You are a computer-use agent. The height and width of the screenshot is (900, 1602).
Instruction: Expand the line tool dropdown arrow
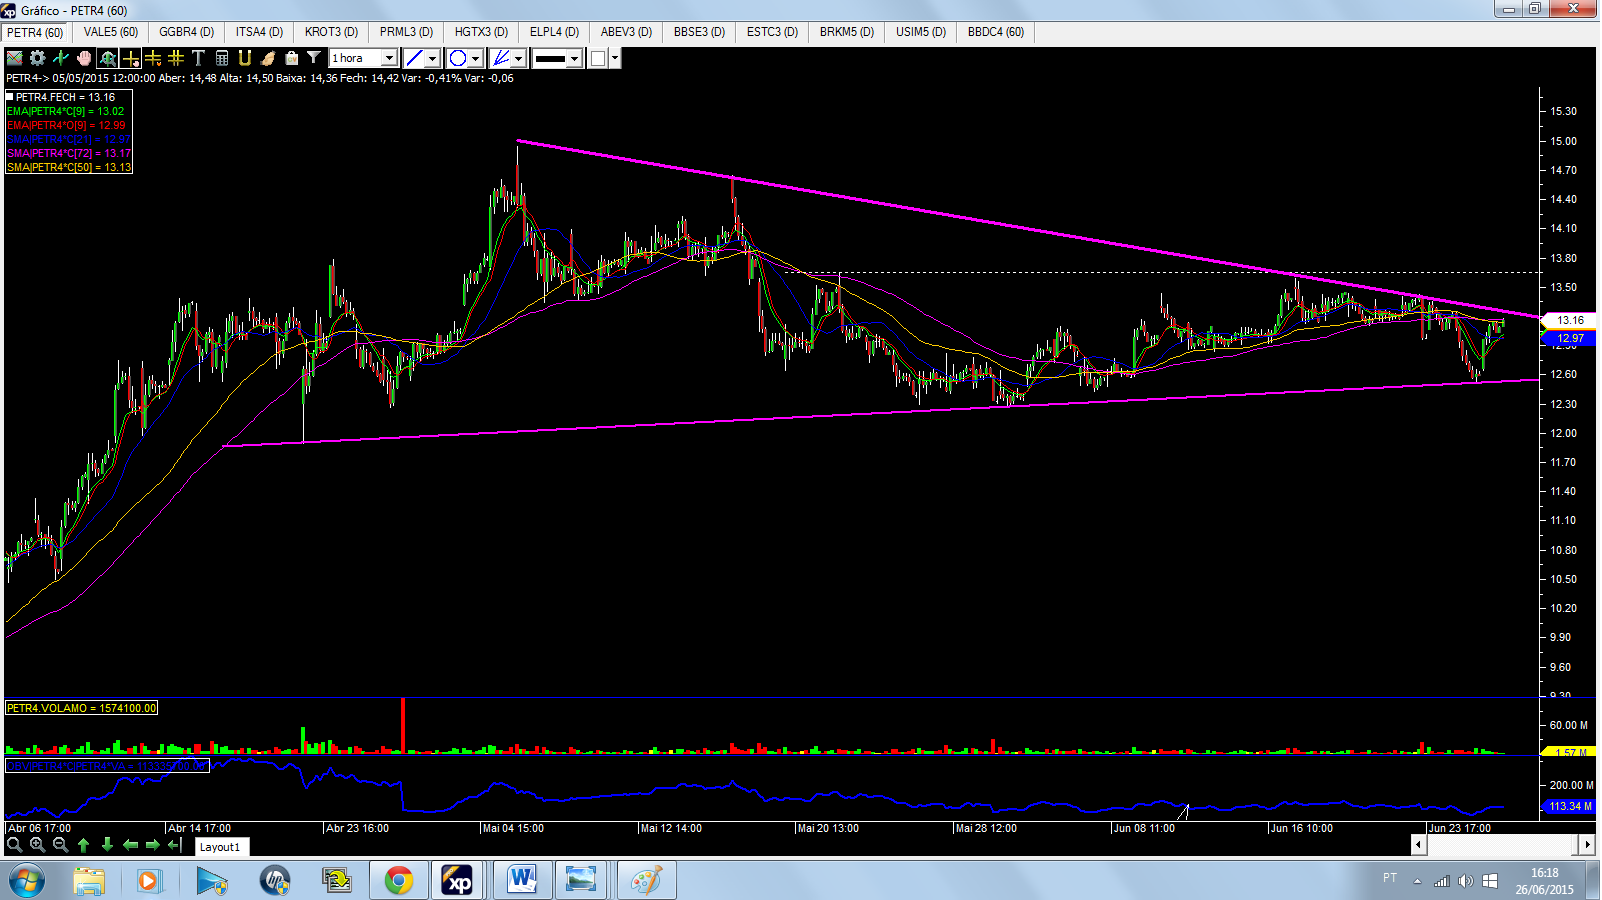click(432, 58)
